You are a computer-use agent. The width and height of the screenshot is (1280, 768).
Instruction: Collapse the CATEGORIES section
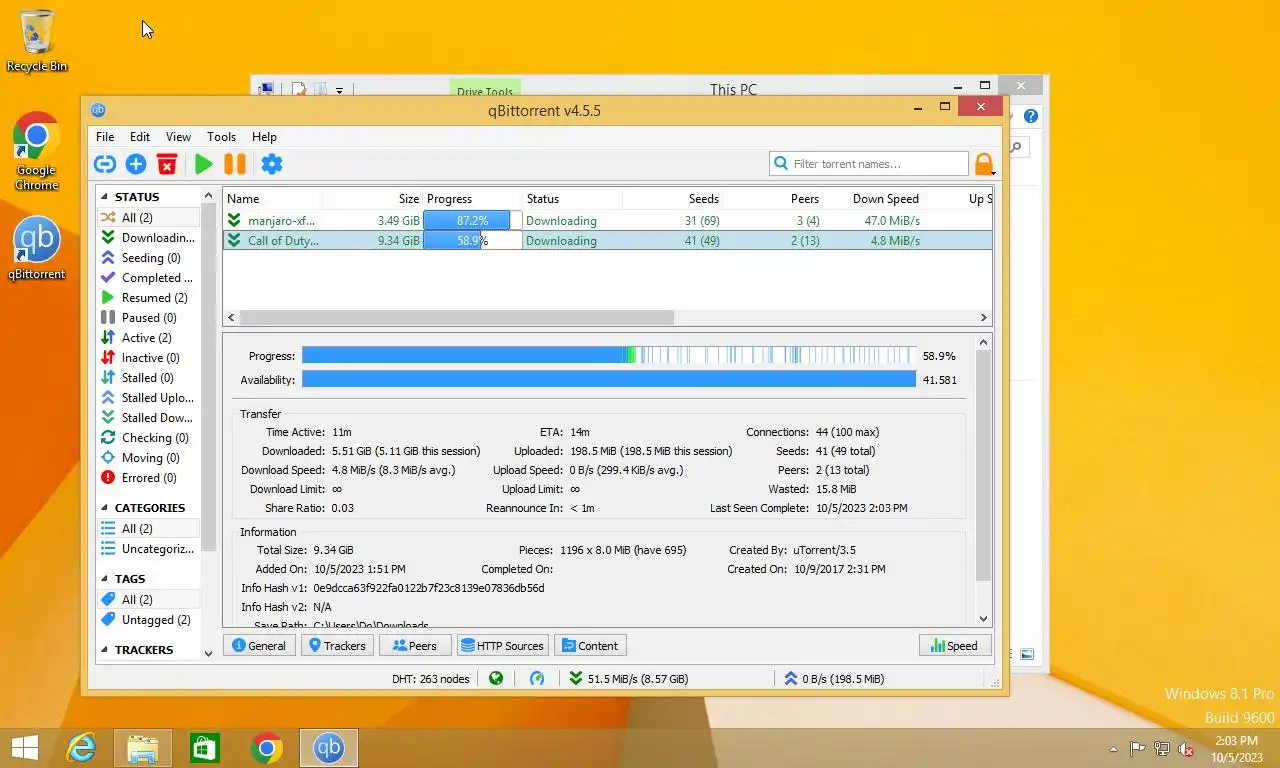(x=104, y=508)
